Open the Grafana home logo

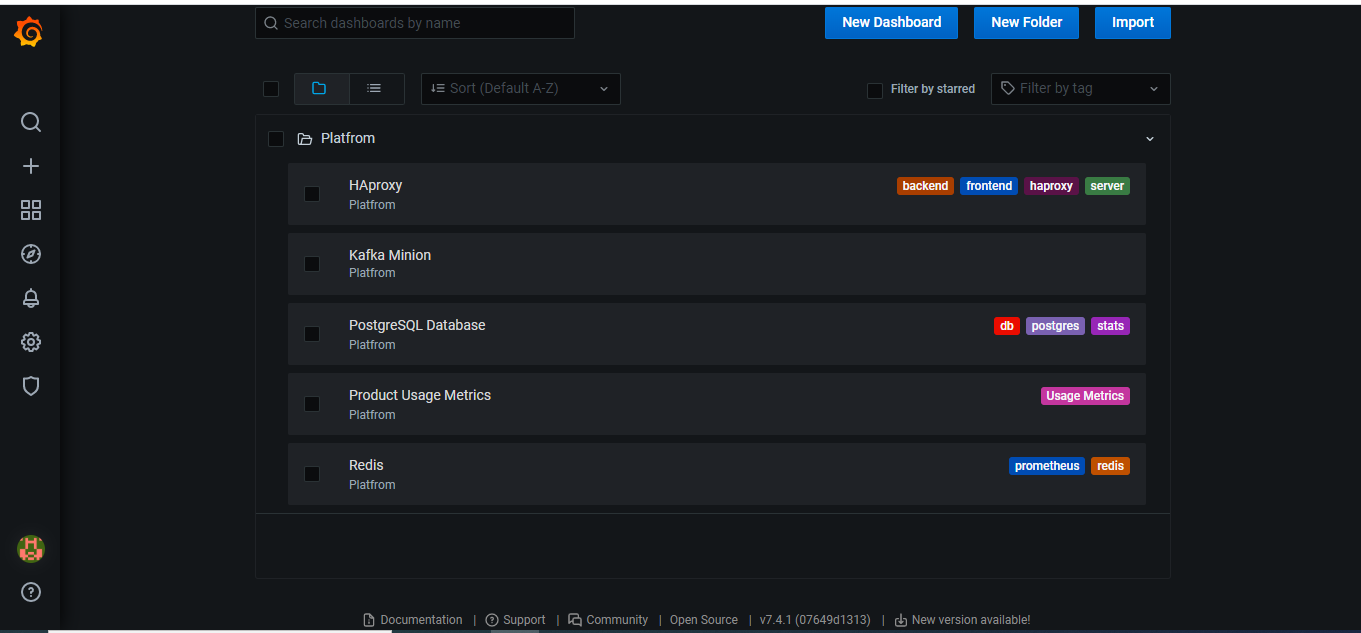click(29, 33)
